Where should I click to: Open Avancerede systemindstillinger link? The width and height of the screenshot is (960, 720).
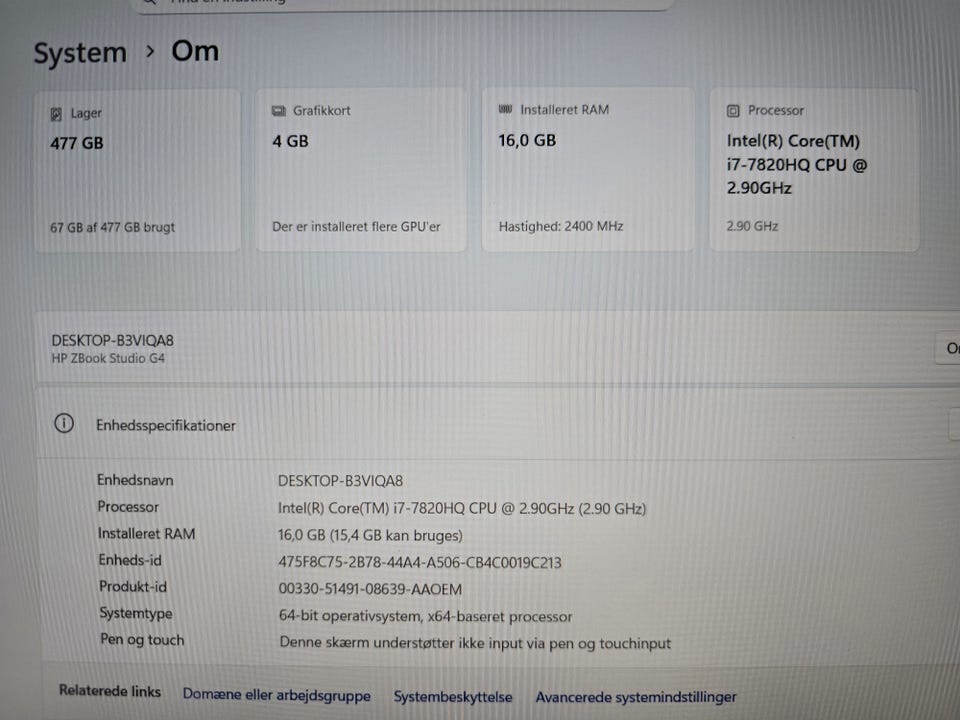[636, 697]
